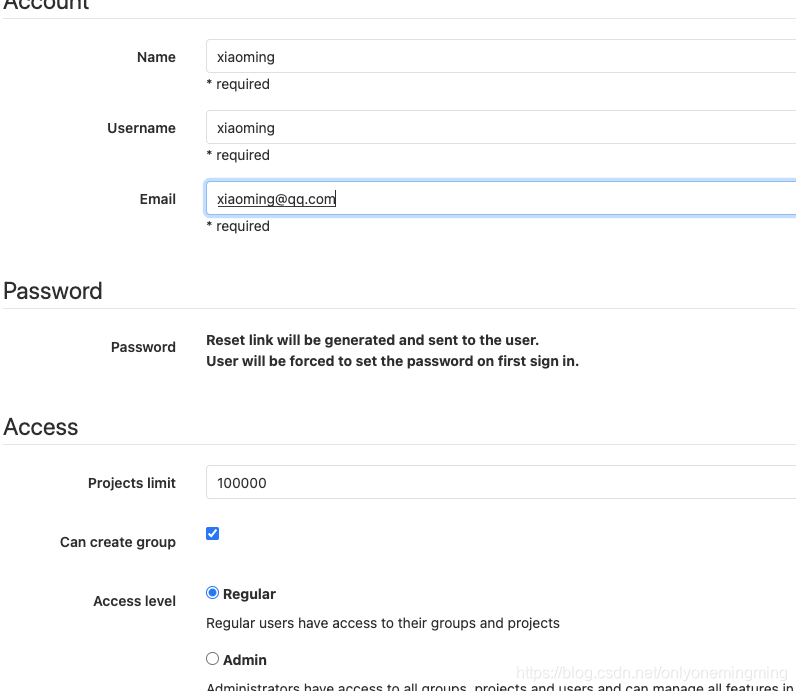This screenshot has height=691, width=796.
Task: Toggle the Can create group checkbox
Action: click(x=212, y=534)
